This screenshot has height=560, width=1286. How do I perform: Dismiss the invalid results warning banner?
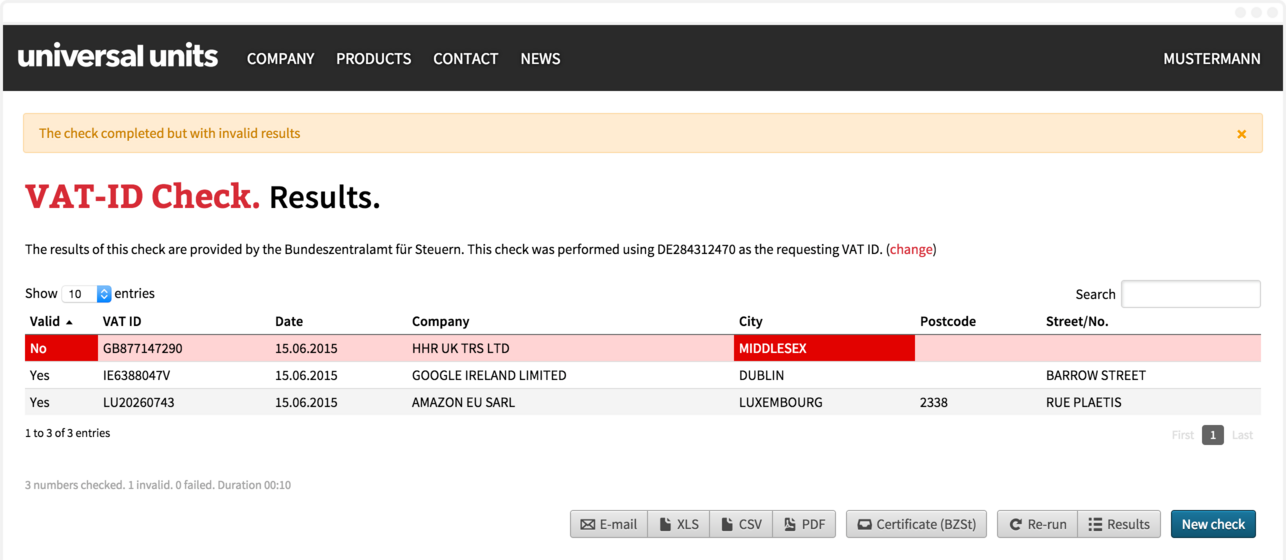tap(1241, 134)
